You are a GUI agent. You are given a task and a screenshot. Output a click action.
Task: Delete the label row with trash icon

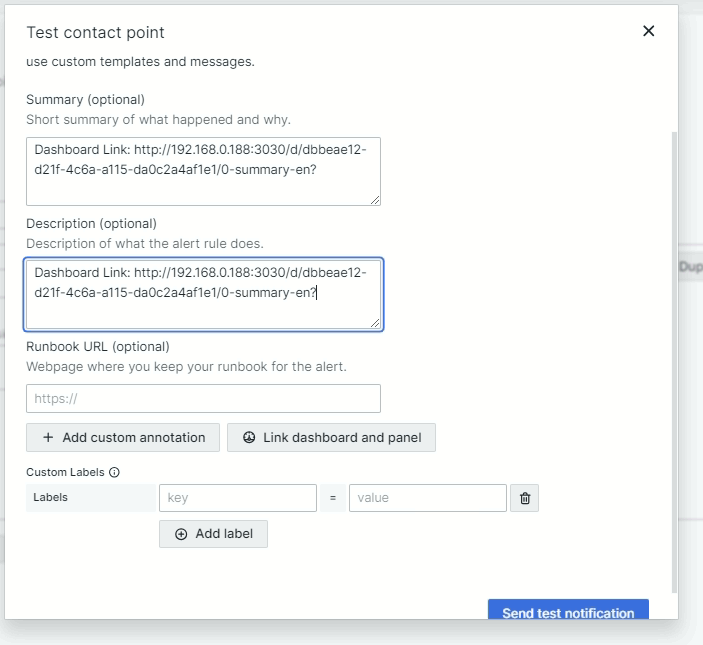click(525, 498)
